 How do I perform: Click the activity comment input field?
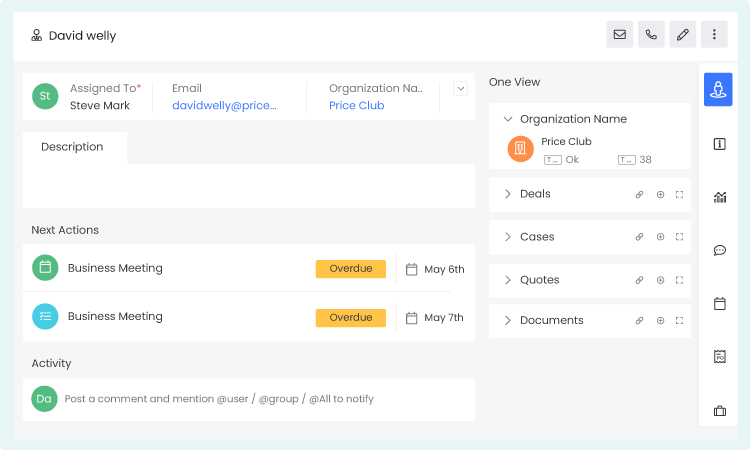tap(260, 399)
